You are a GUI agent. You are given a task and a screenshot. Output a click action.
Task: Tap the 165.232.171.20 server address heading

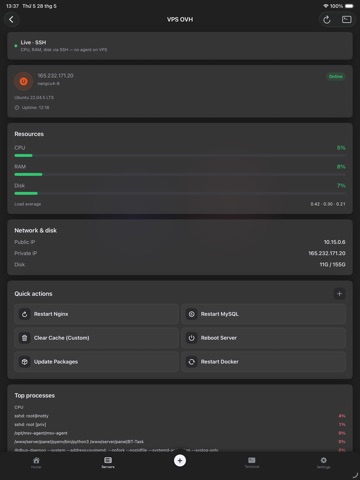point(55,76)
